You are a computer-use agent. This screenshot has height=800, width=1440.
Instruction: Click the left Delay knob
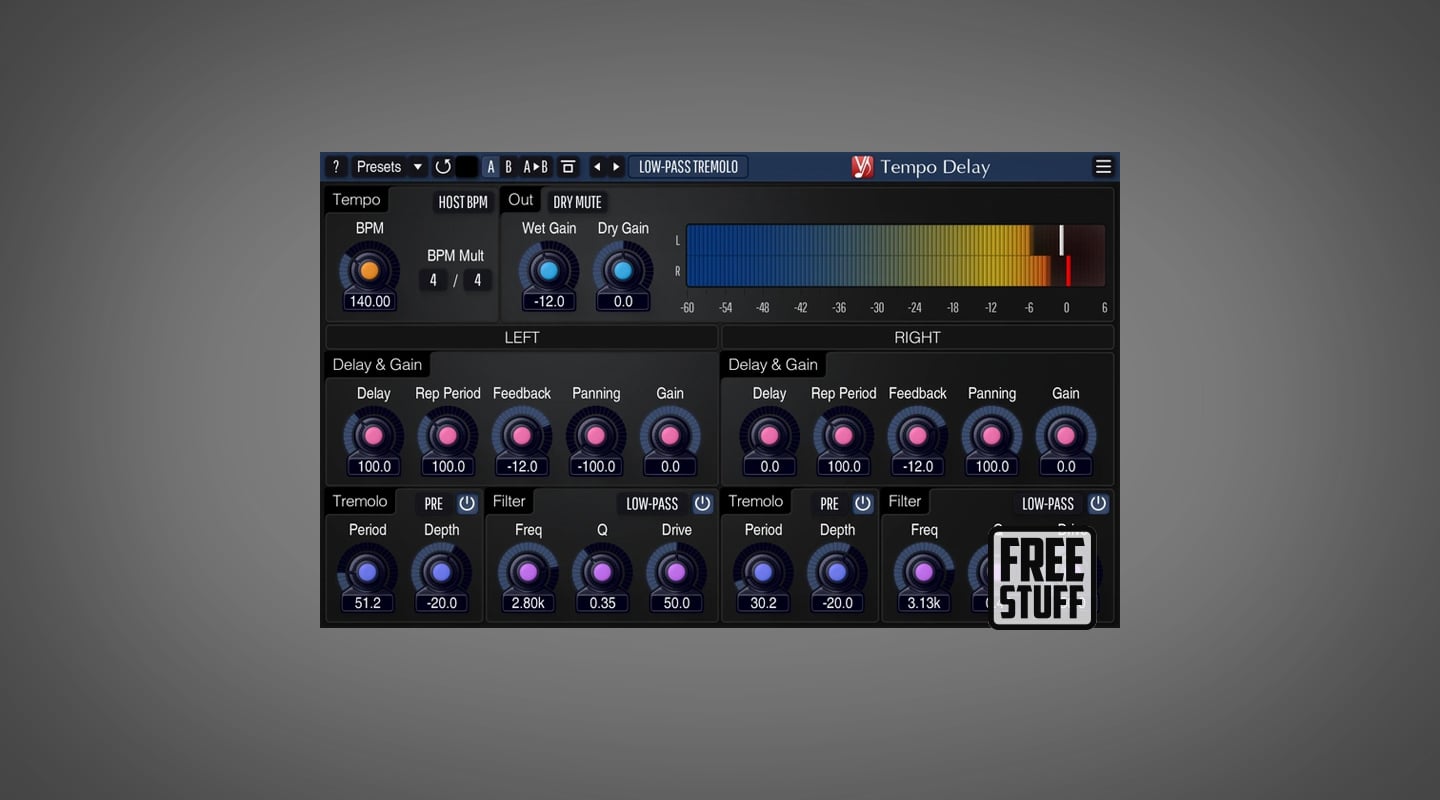[374, 436]
